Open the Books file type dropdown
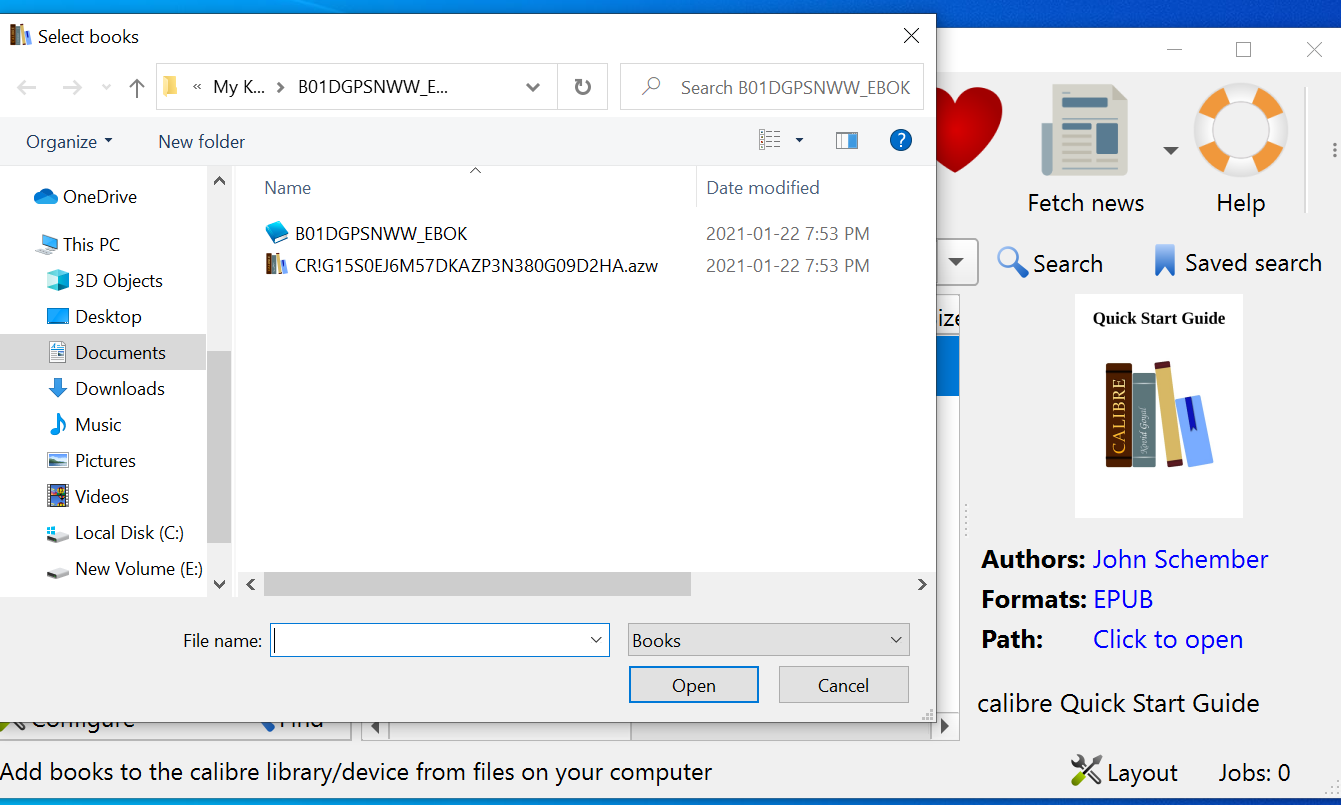Screen dimensions: 1341x805 pyautogui.click(x=768, y=639)
